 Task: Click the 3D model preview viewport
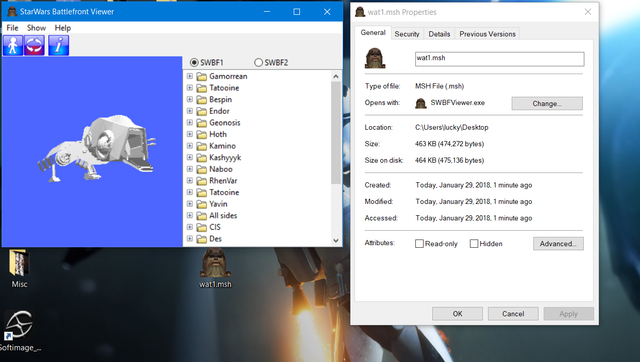coord(92,151)
